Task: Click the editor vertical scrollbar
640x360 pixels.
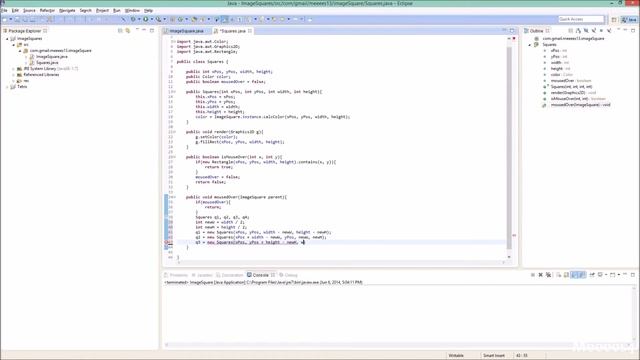Action: [x=509, y=147]
